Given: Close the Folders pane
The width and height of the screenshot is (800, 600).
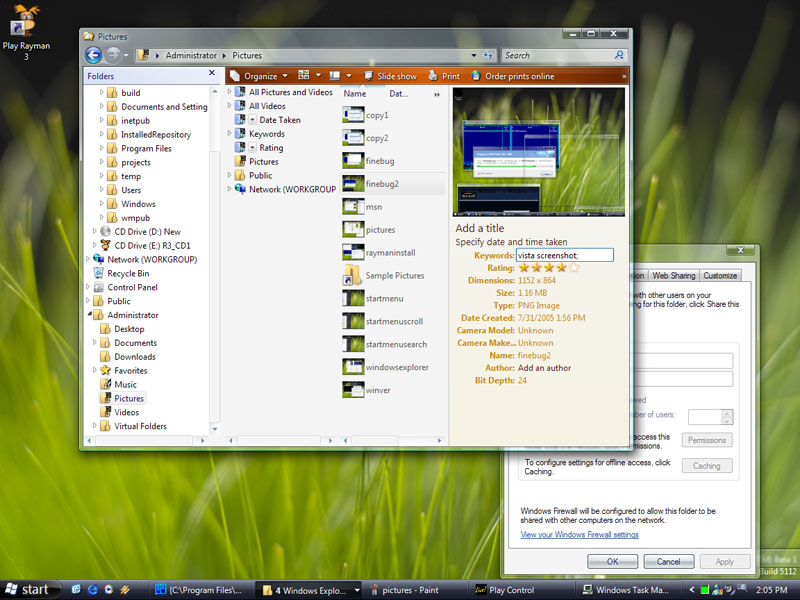Looking at the screenshot, I should pos(212,73).
